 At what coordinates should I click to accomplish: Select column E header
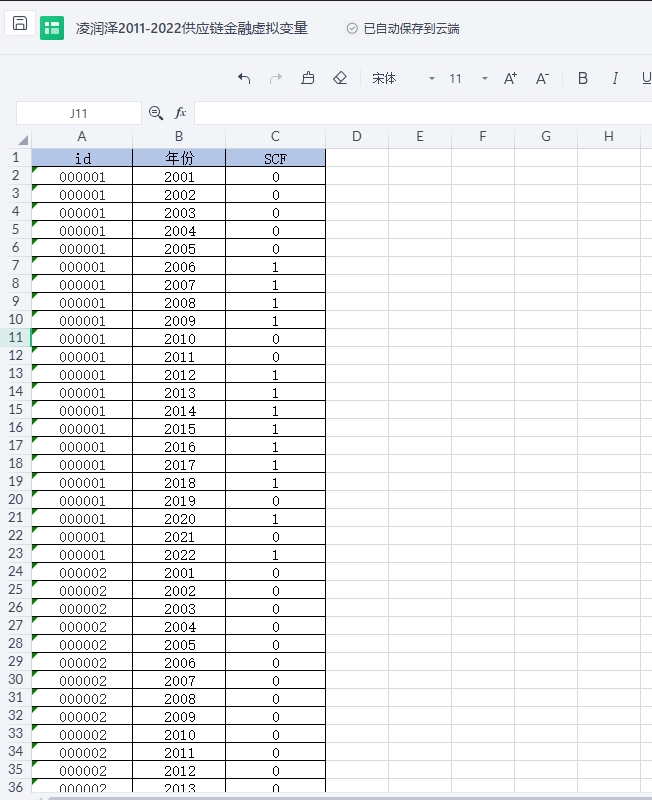420,137
